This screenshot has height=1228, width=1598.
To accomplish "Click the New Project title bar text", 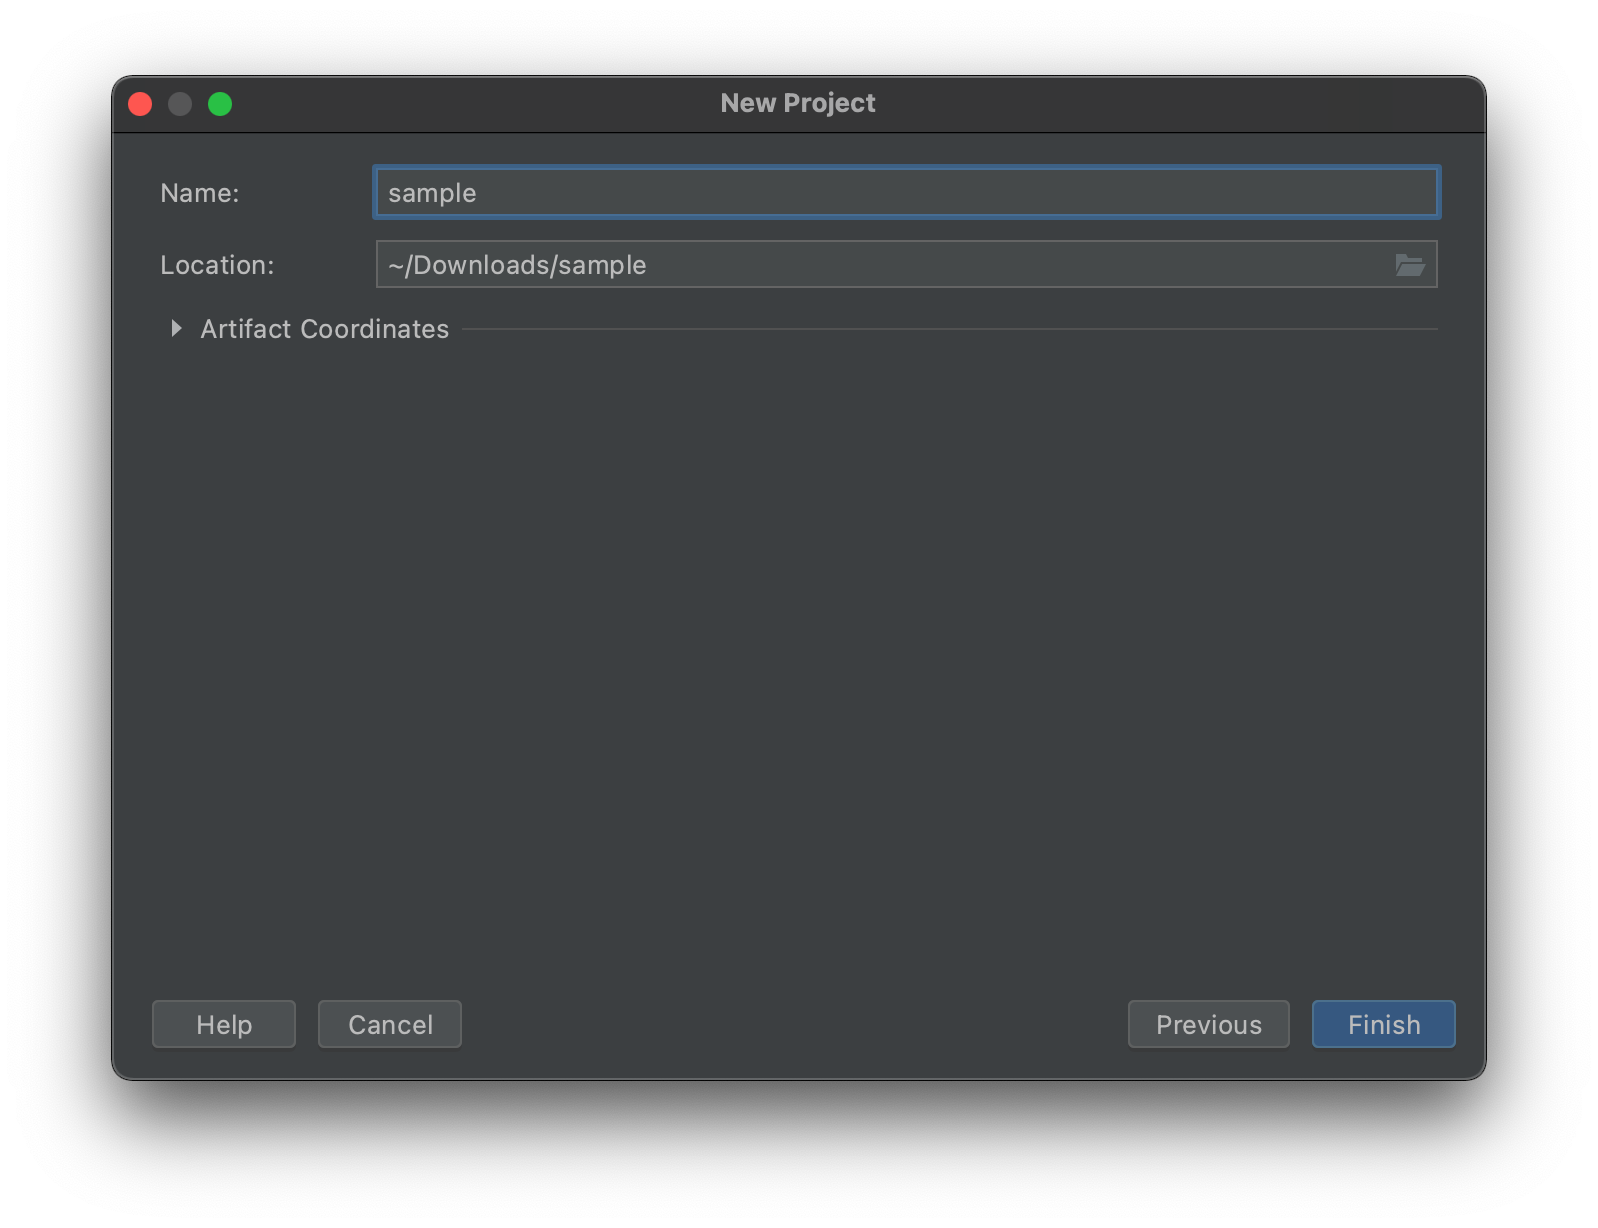I will point(798,103).
